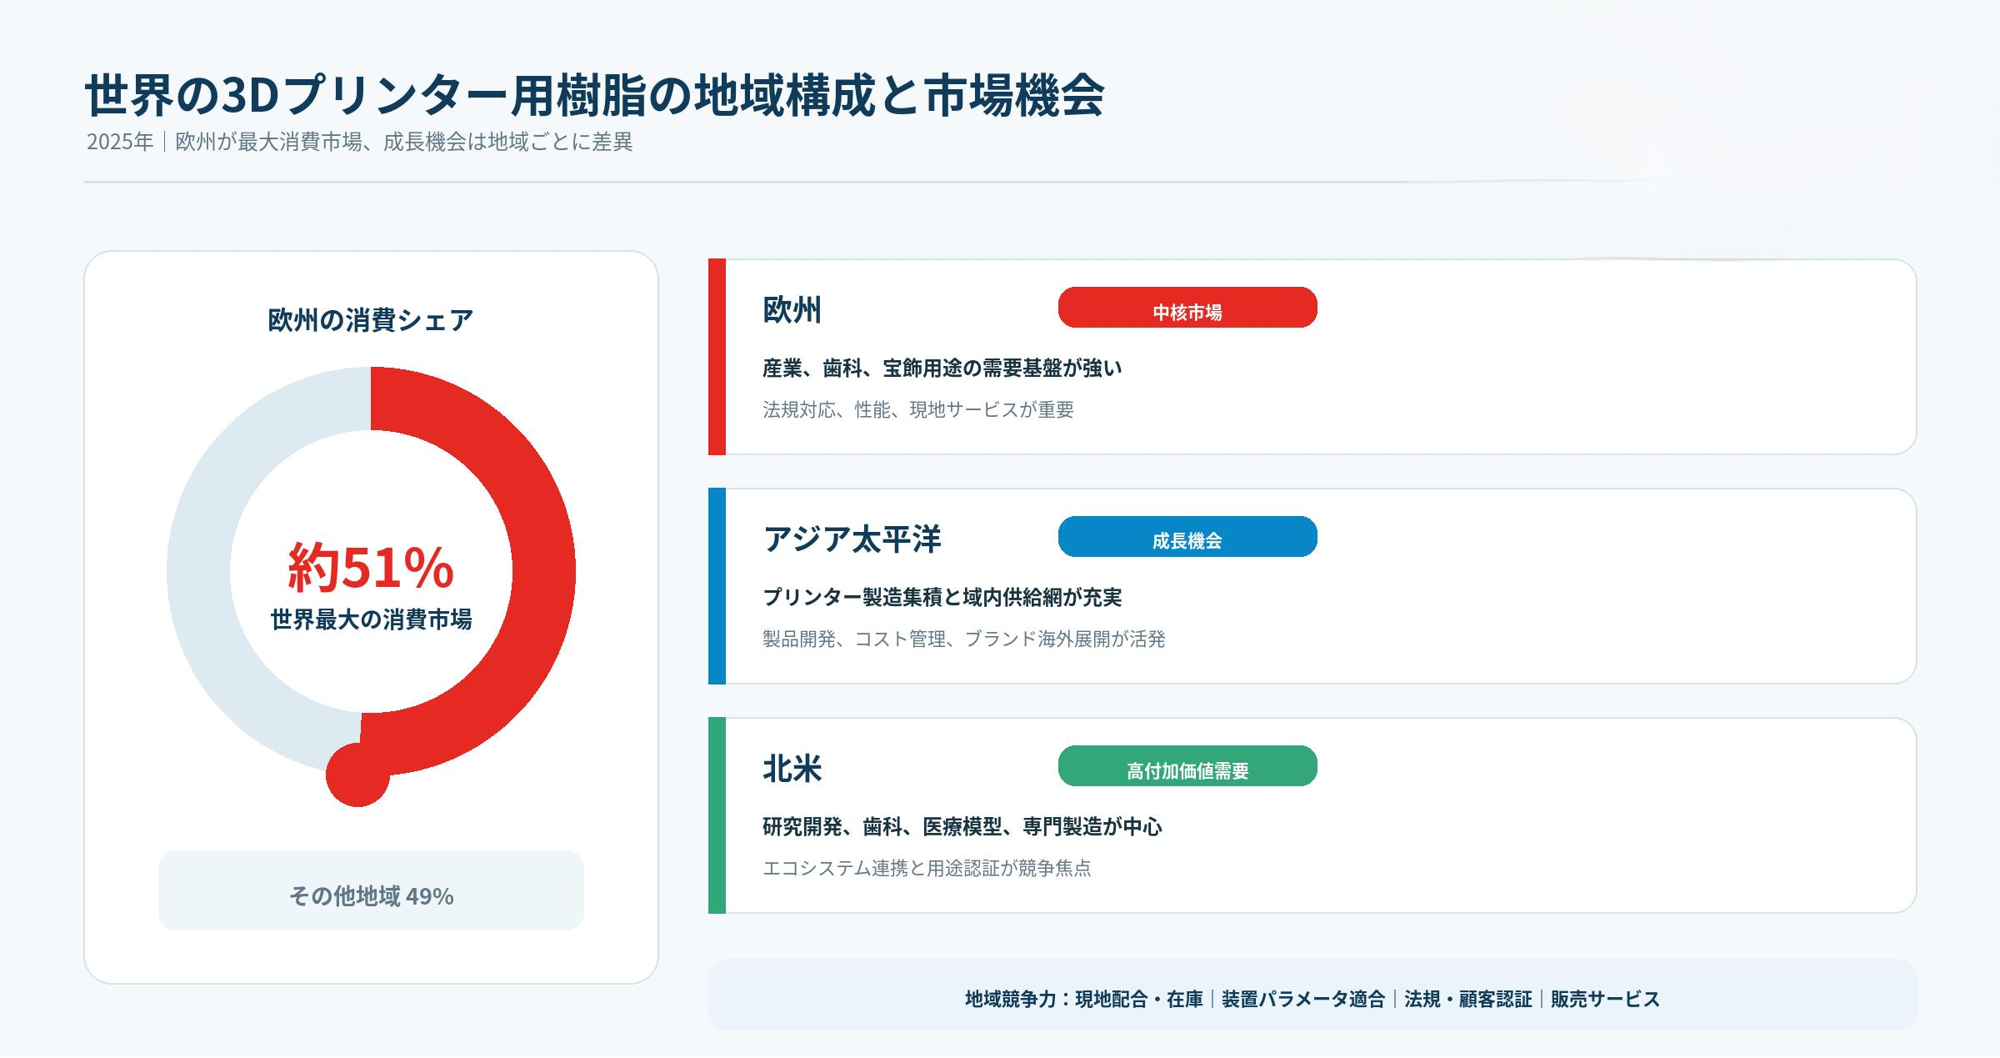
Task: Click the 2025年 subtitle line
Action: pos(360,142)
